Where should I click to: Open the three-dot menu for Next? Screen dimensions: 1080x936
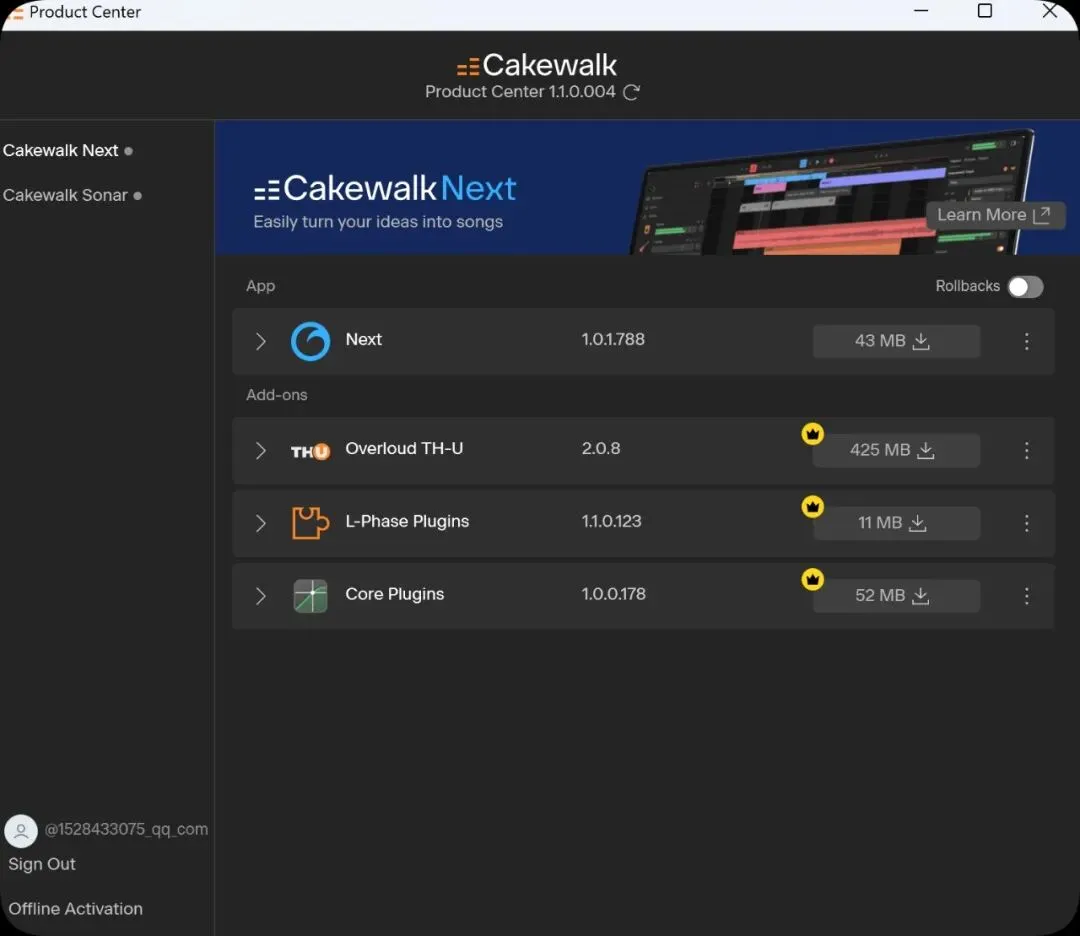point(1026,342)
